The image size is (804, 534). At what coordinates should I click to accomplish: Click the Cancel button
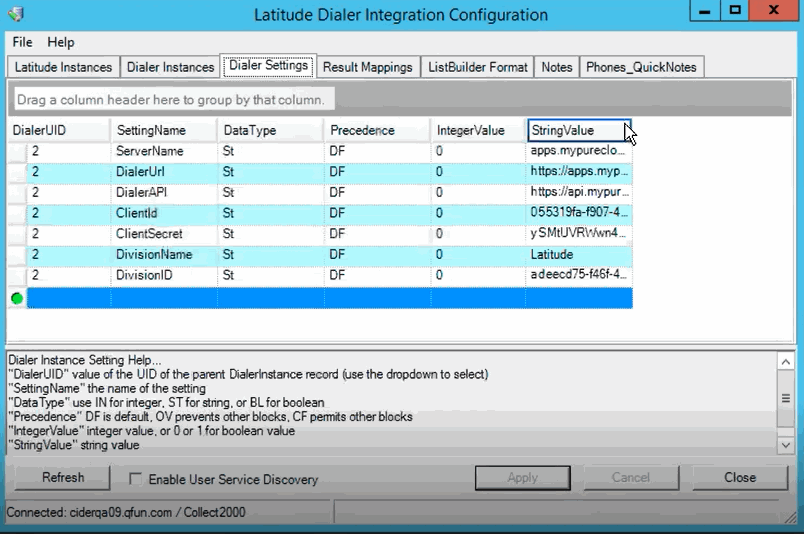click(x=631, y=478)
